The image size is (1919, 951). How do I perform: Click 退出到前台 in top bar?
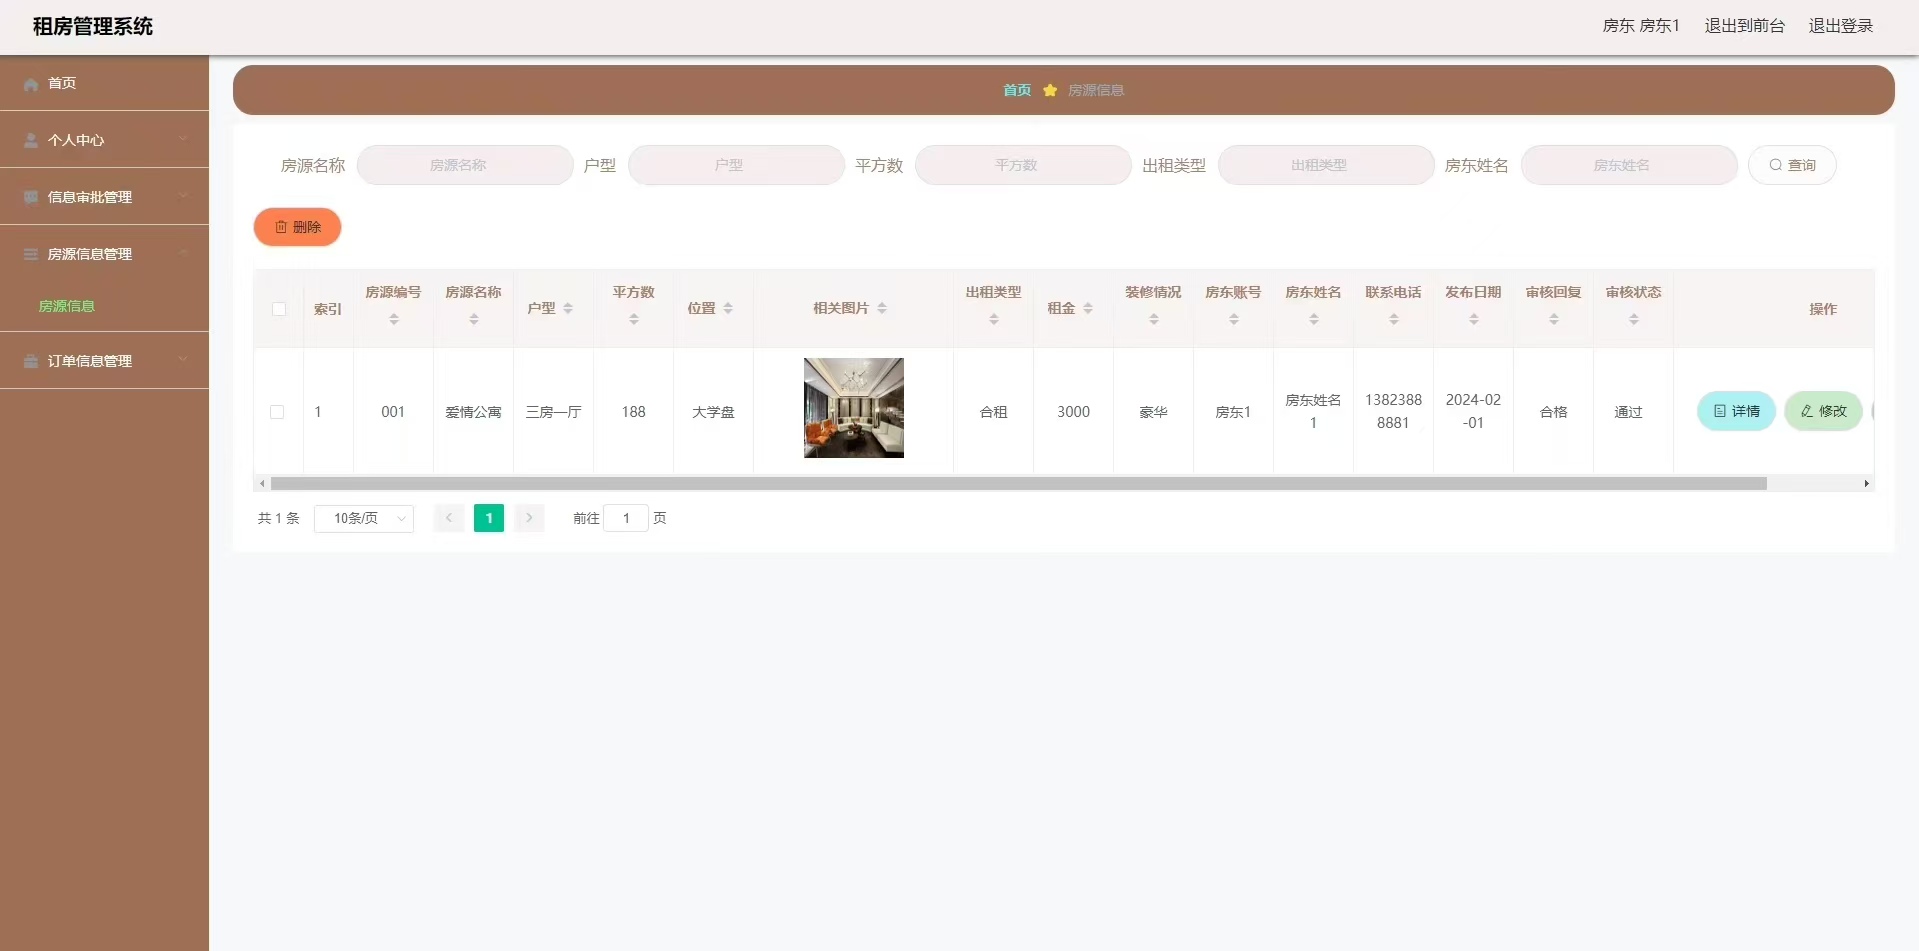pos(1745,26)
